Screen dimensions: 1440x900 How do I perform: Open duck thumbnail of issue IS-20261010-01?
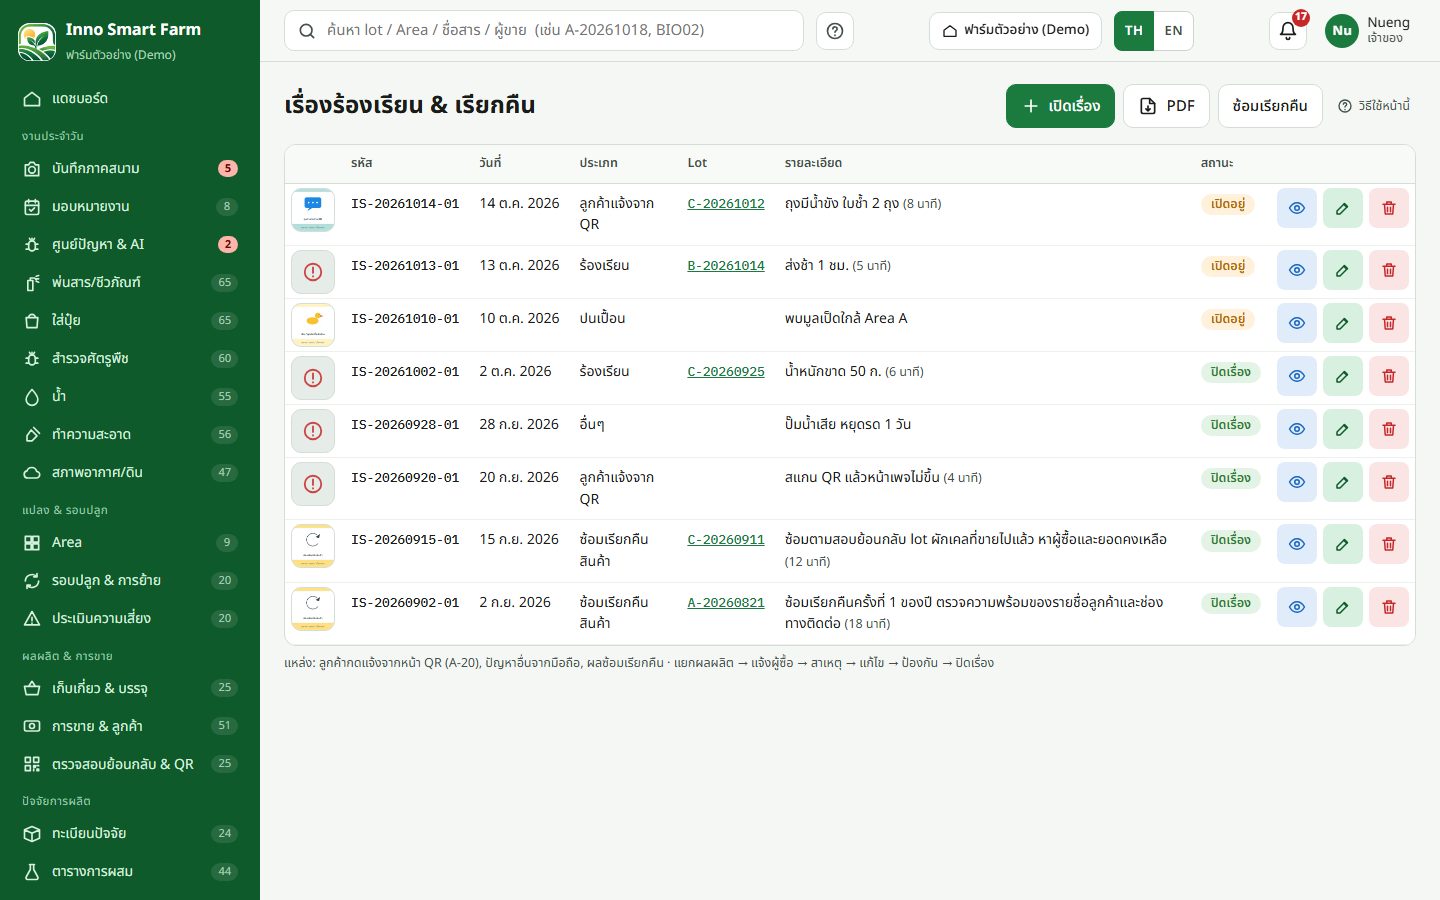pos(313,324)
